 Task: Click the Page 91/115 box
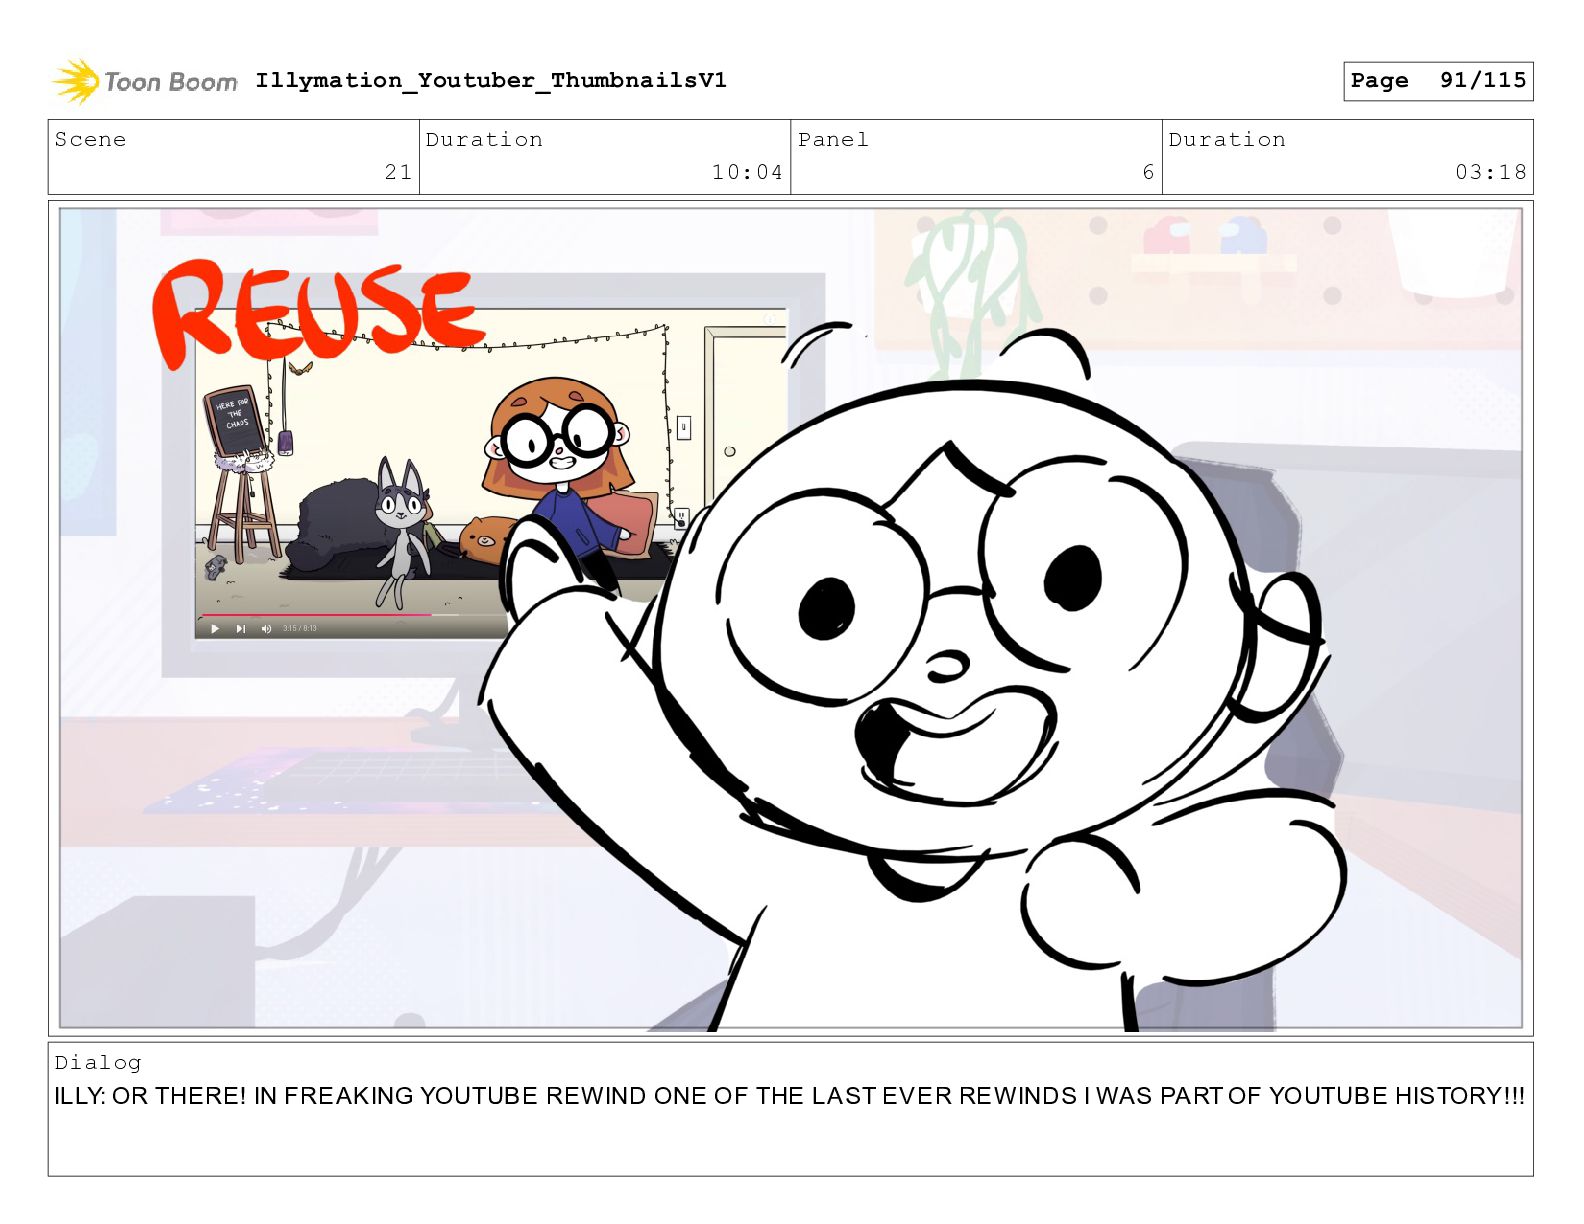pos(1438,81)
